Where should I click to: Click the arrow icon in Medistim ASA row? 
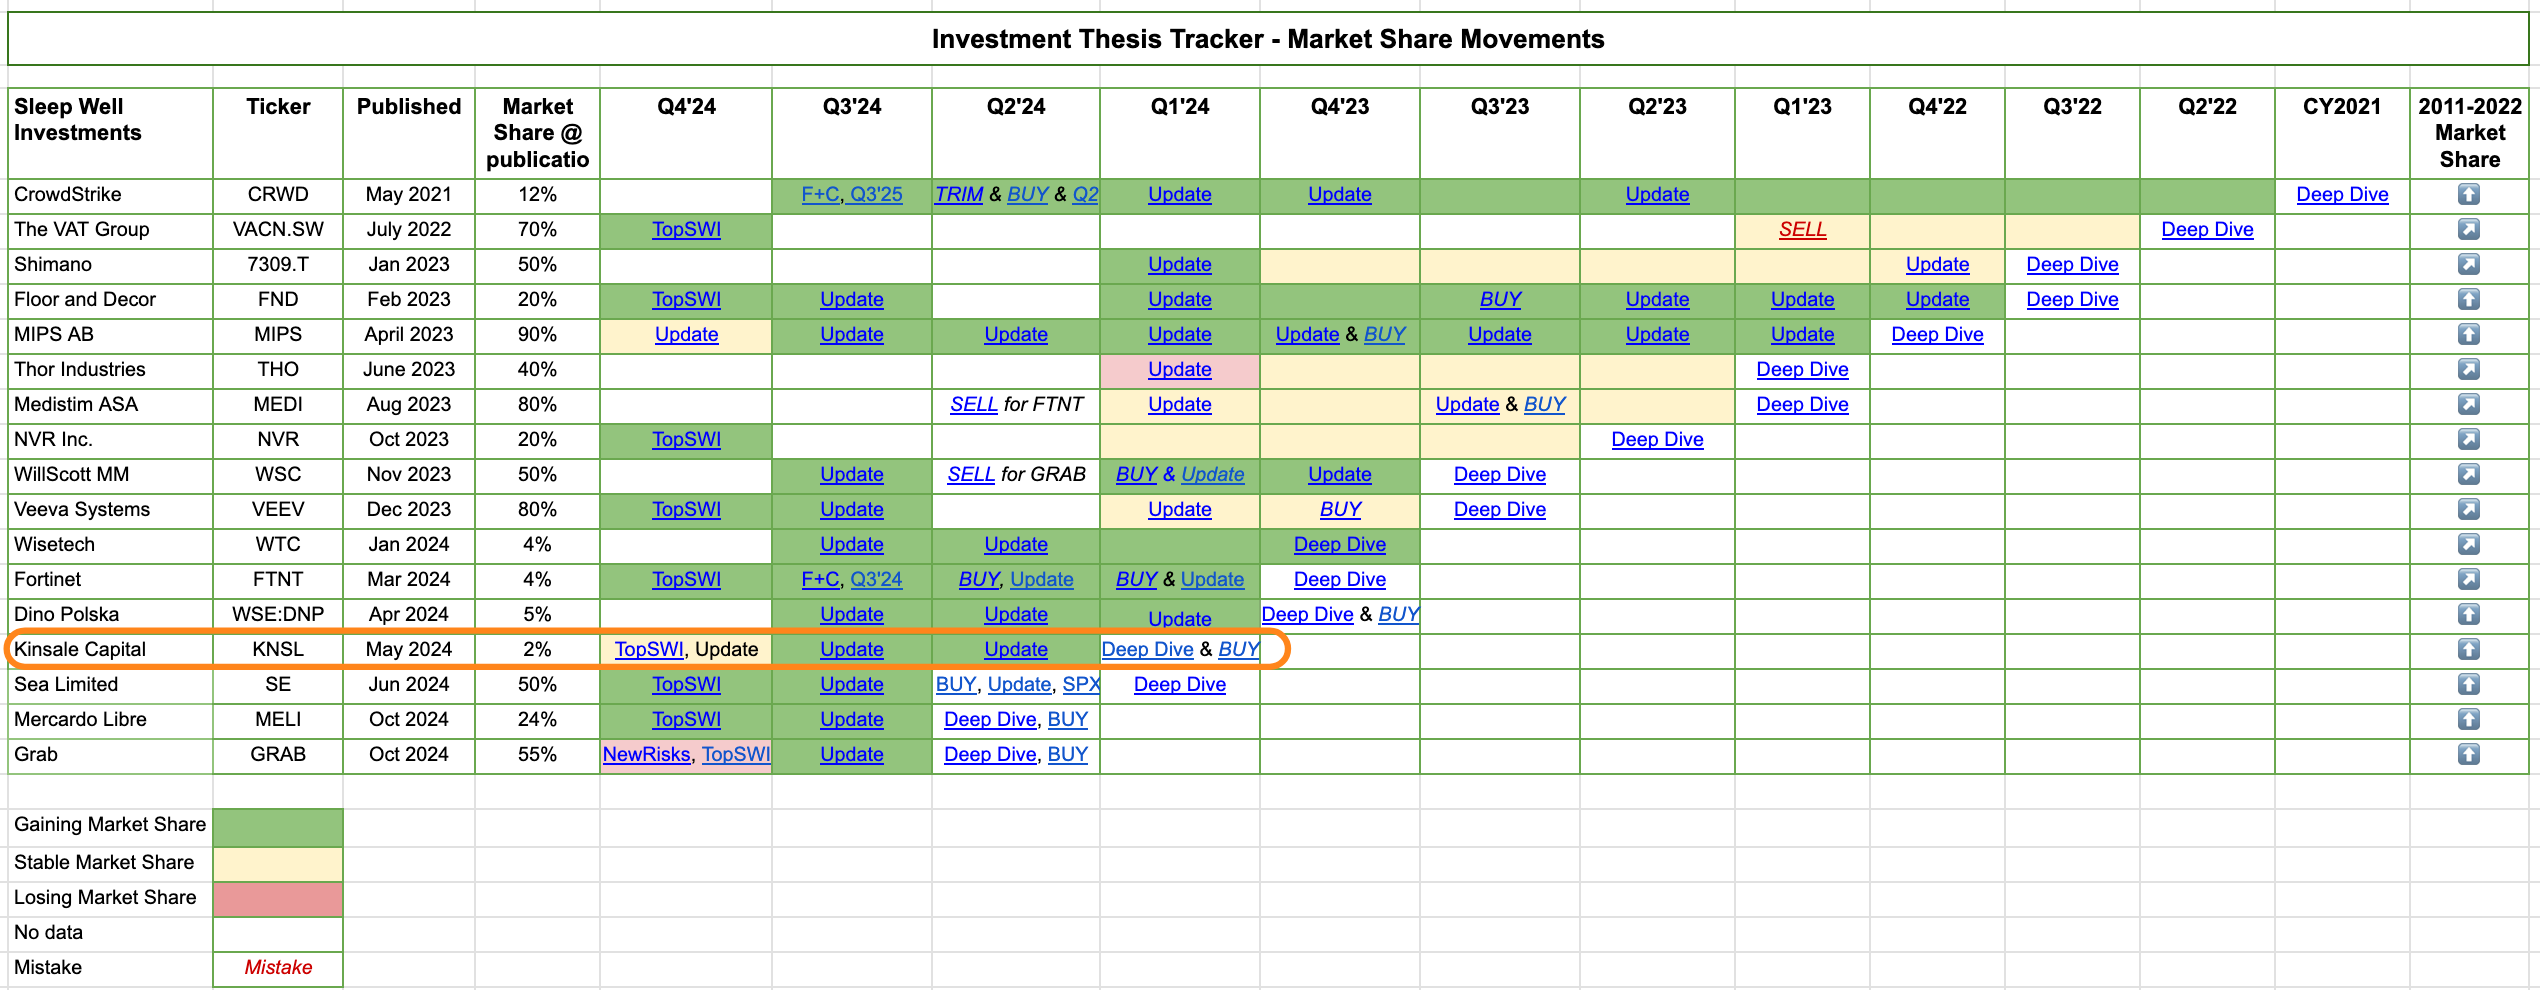click(x=2468, y=404)
